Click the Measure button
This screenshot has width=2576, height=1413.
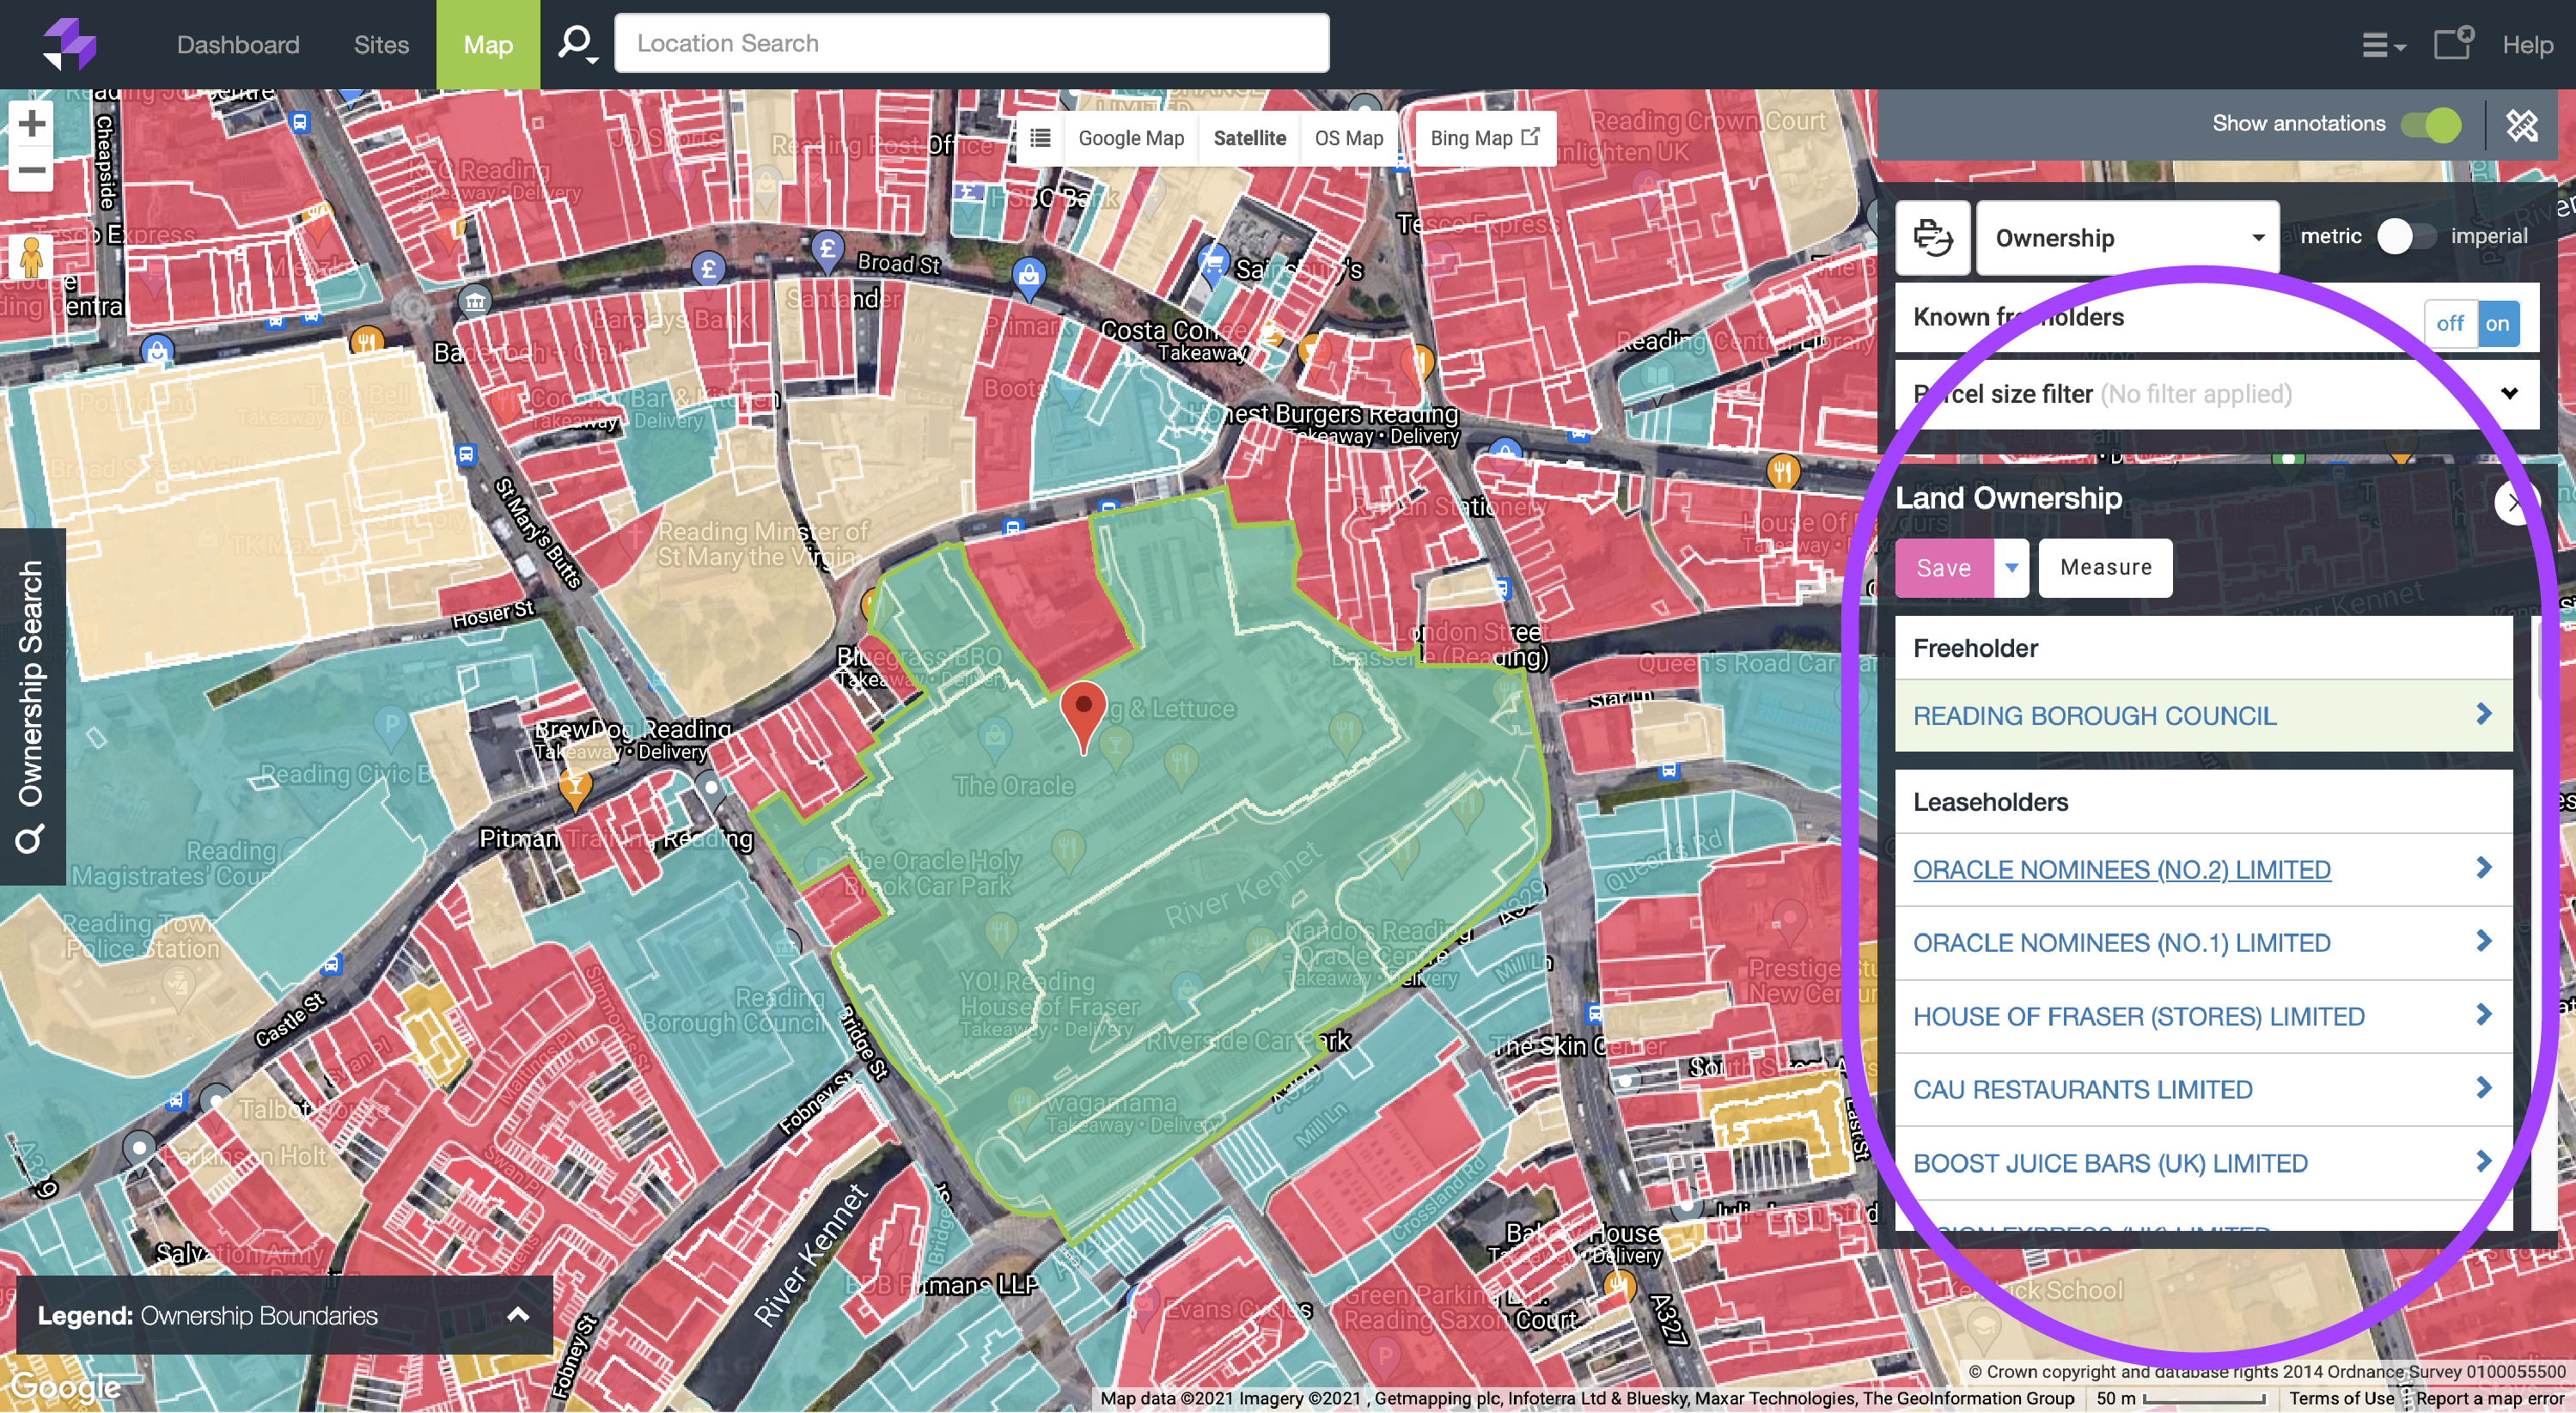[x=2105, y=568]
